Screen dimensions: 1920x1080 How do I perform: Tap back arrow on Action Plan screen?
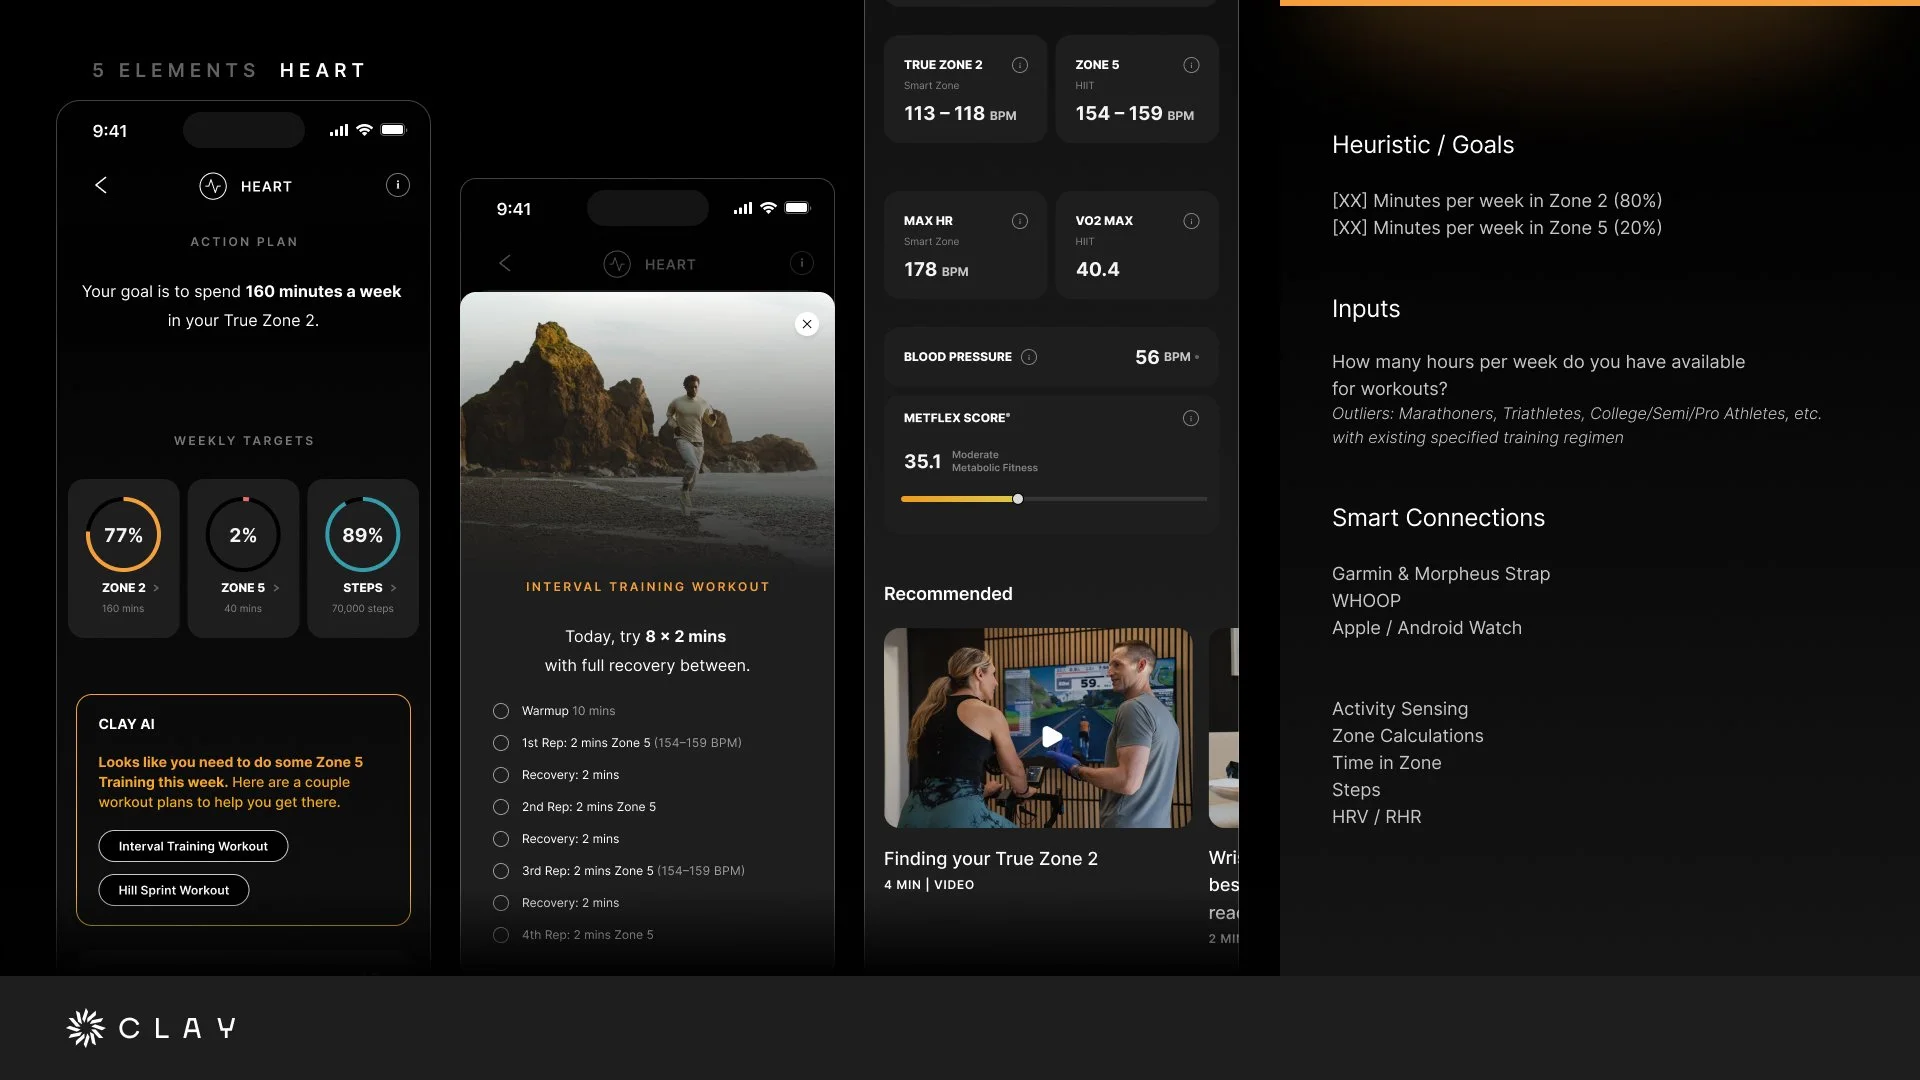[101, 186]
